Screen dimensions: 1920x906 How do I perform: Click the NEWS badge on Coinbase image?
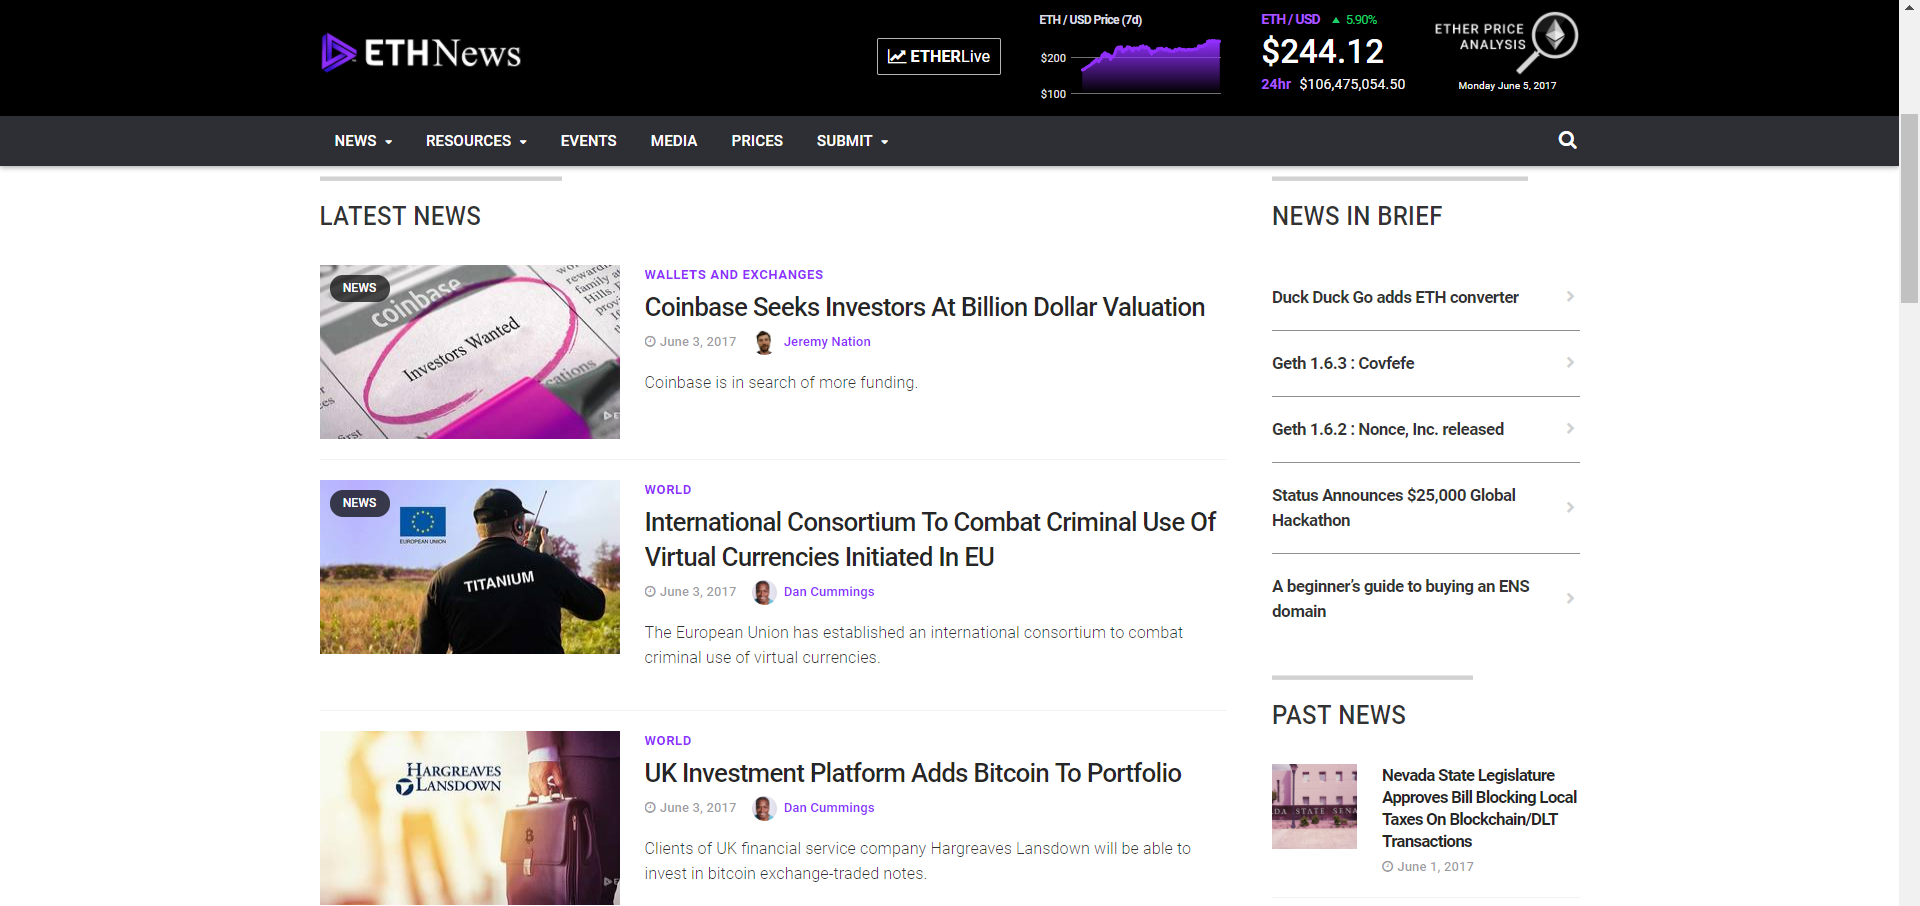[x=360, y=288]
